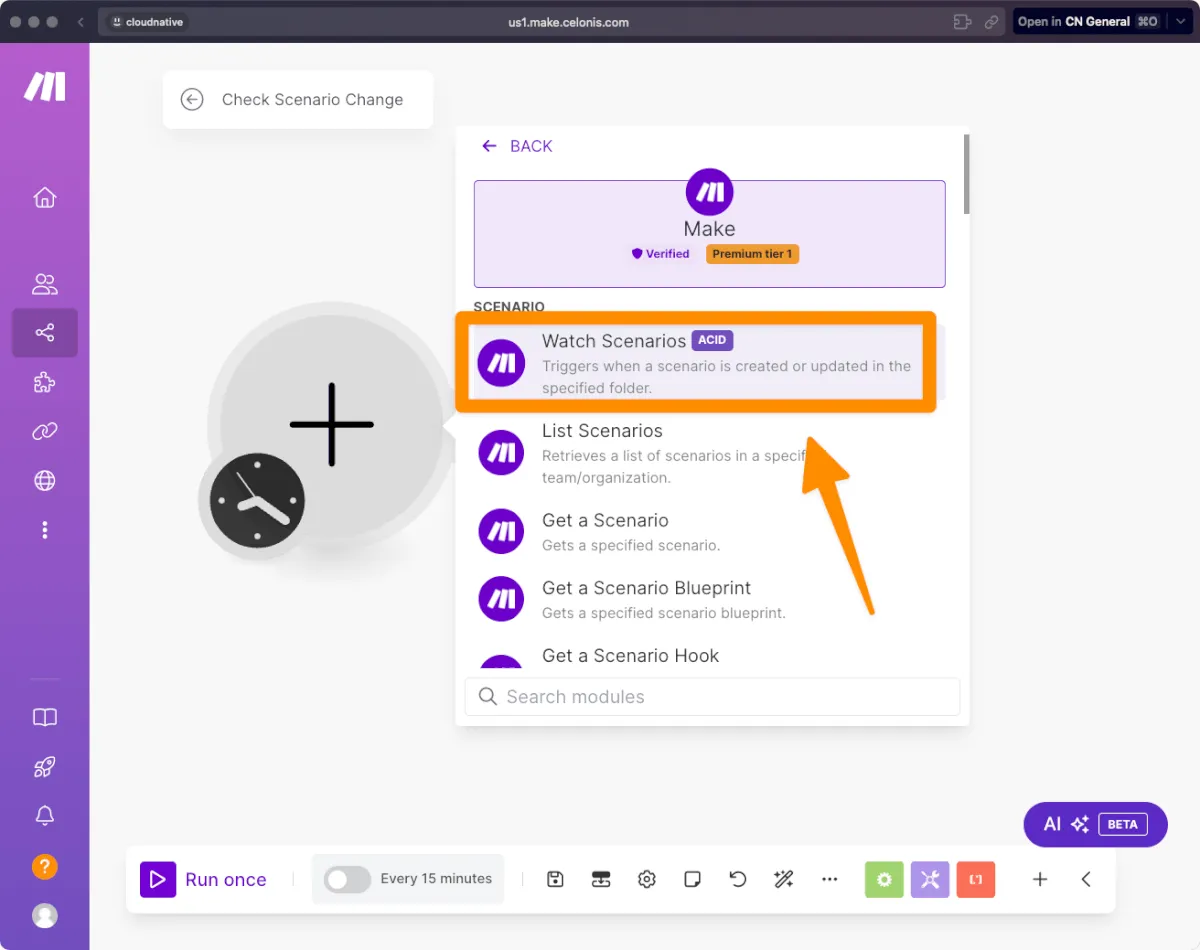Click the Save scenario disk icon
1200x950 pixels.
coord(556,879)
